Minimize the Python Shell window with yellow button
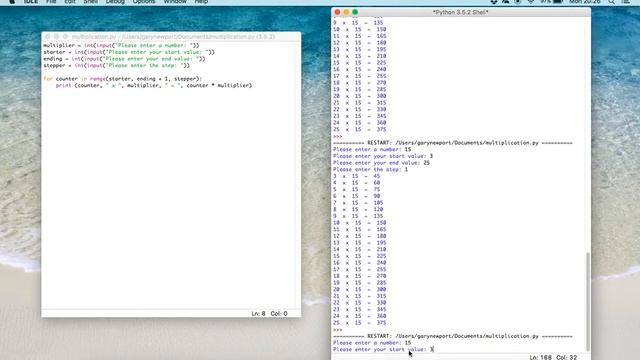The height and width of the screenshot is (360, 640). [346, 12]
